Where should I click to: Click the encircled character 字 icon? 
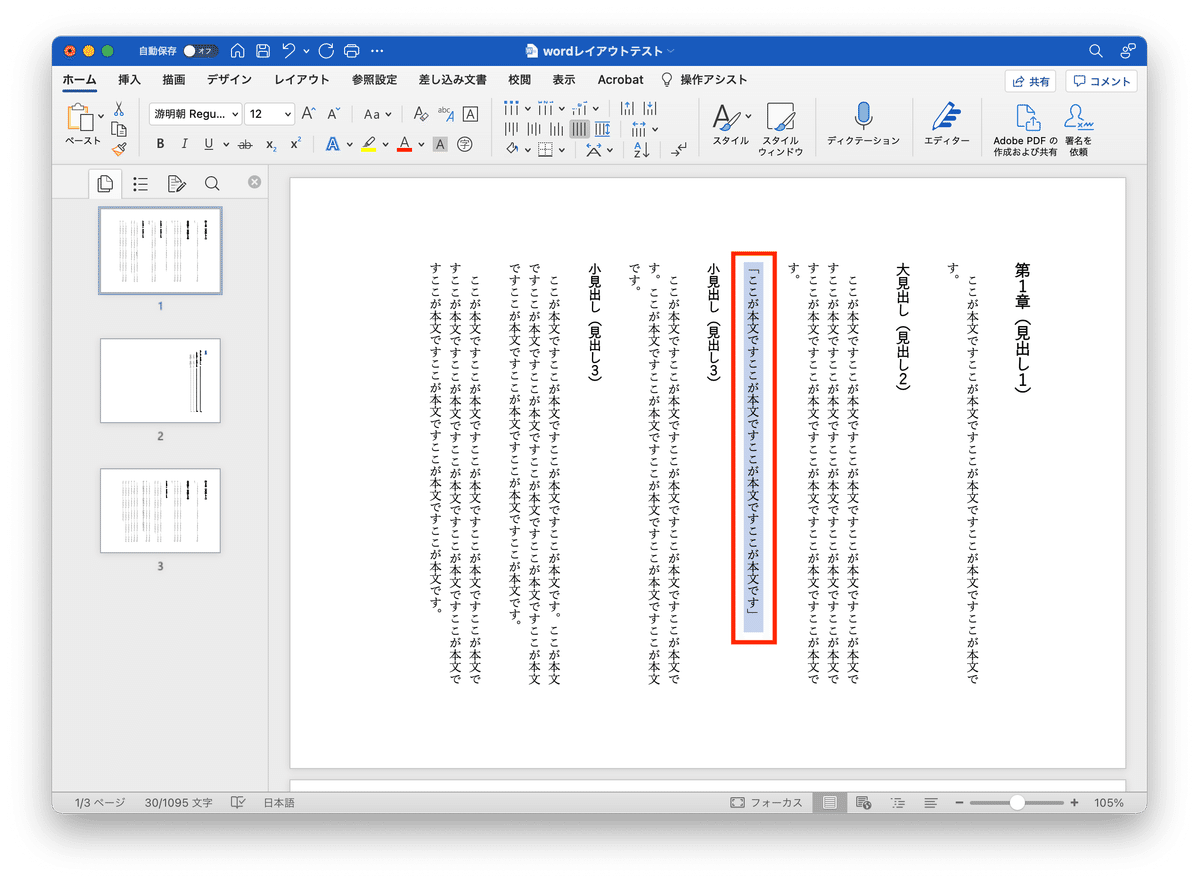464,144
